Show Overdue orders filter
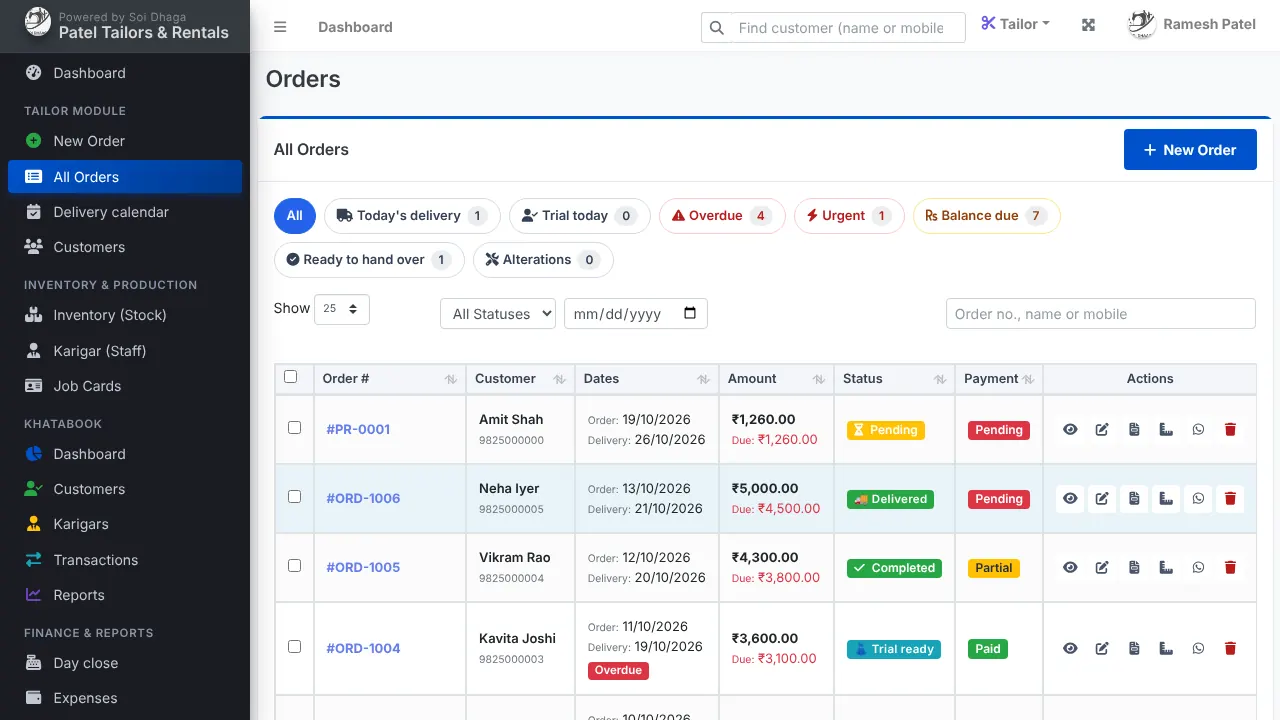This screenshot has width=1280, height=720. 722,216
